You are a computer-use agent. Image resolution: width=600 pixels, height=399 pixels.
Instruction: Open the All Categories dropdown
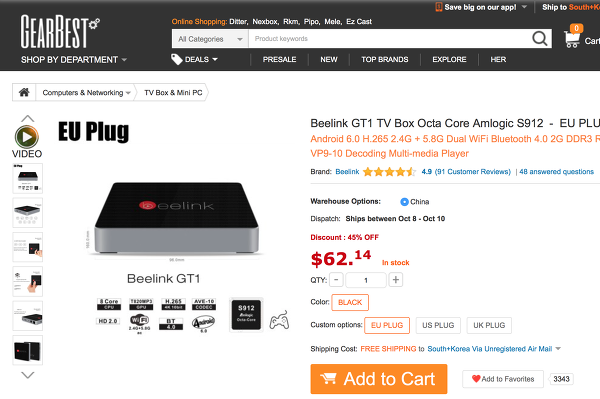[210, 39]
